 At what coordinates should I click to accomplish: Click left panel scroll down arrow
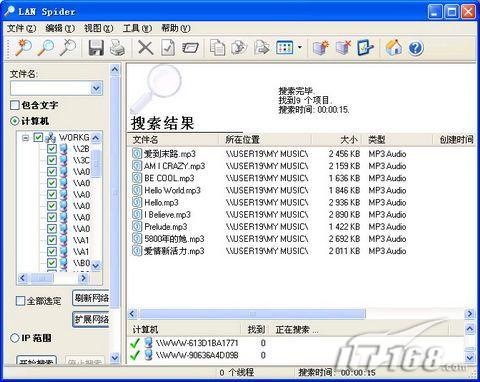(x=115, y=358)
